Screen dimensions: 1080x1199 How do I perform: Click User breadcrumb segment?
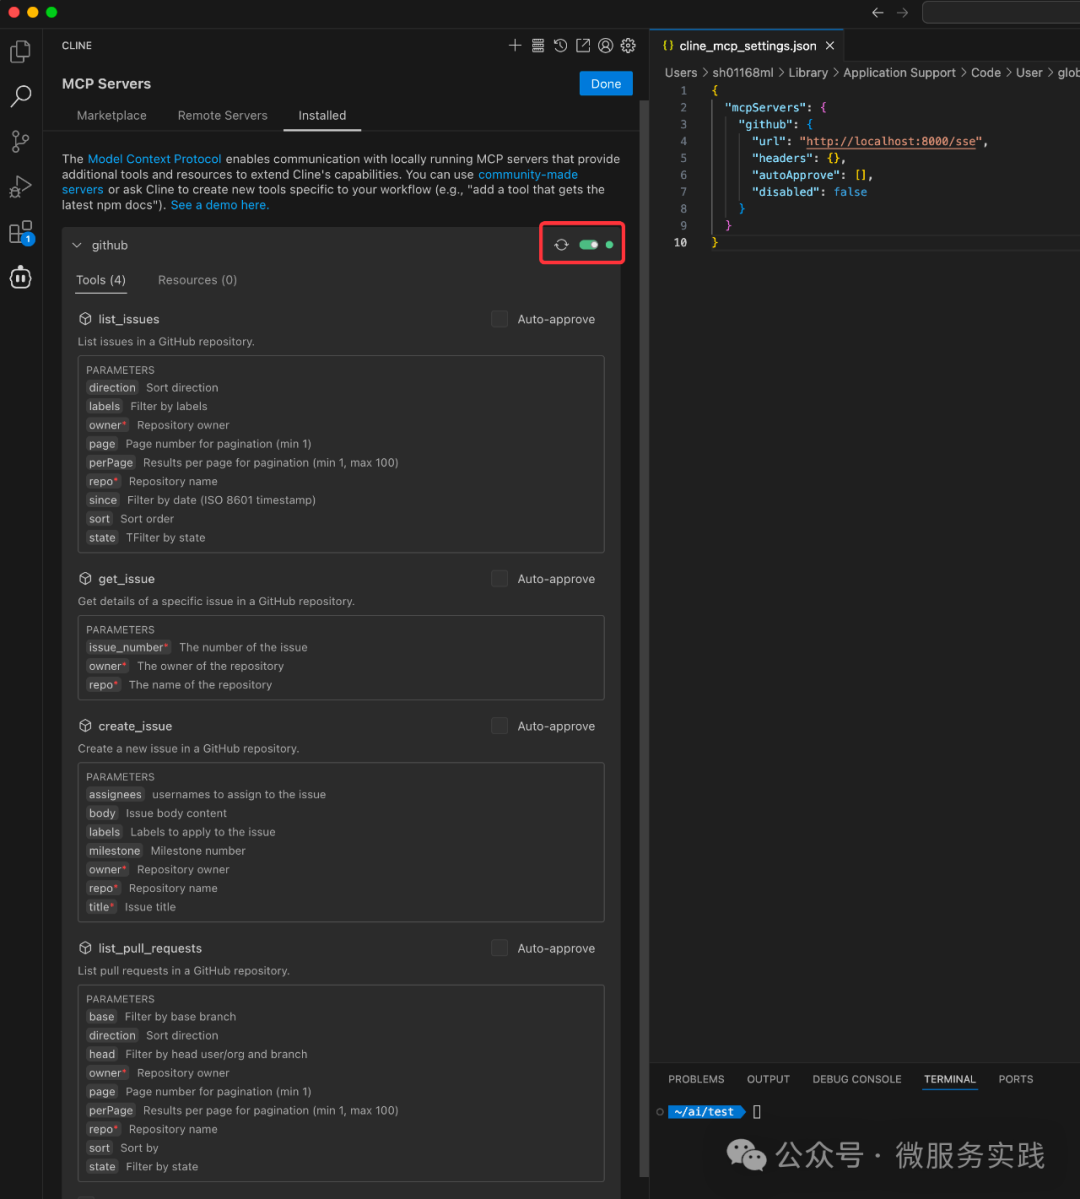coord(1029,73)
